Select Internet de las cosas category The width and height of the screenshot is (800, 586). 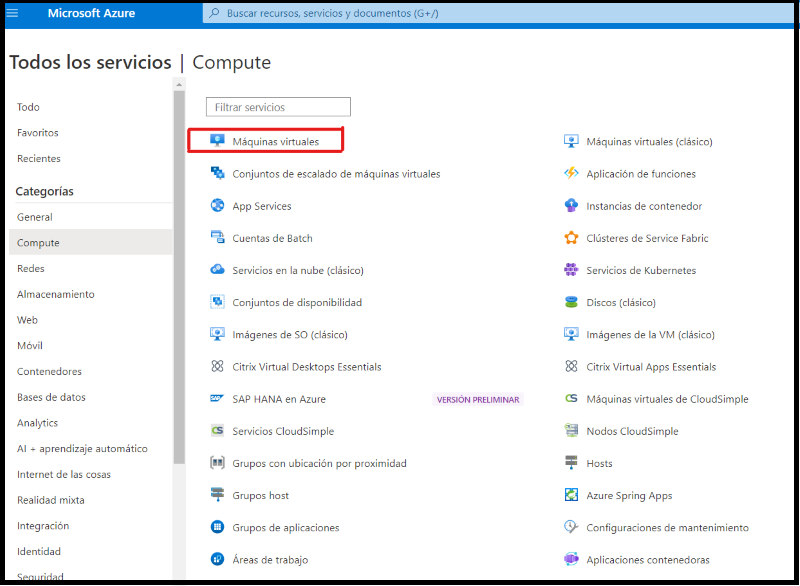64,474
